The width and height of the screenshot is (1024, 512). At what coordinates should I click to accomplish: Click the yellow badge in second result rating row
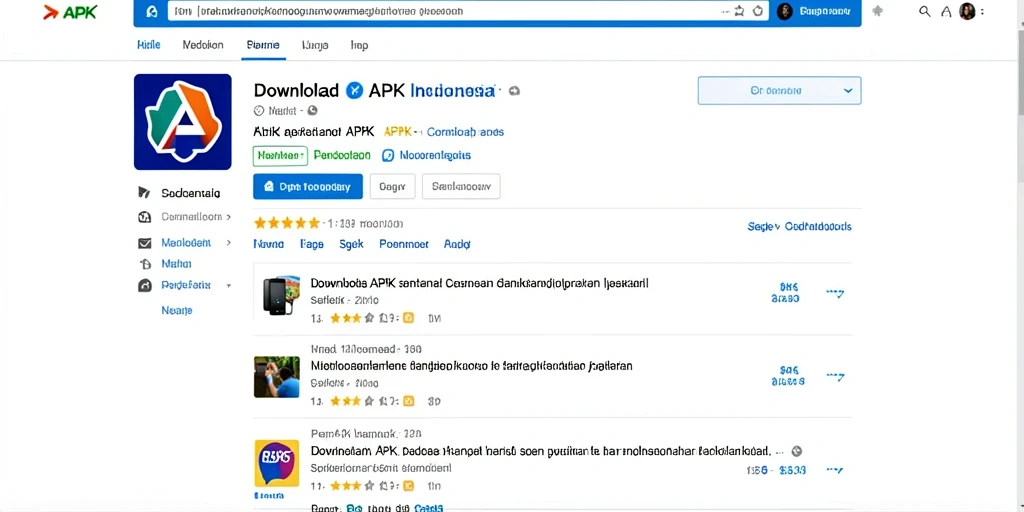click(x=408, y=401)
